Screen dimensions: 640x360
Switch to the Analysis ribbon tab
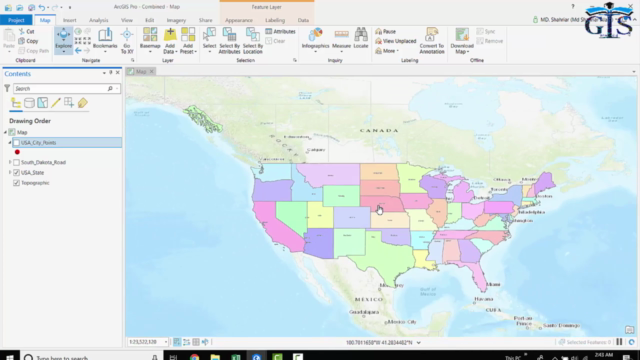point(99,20)
